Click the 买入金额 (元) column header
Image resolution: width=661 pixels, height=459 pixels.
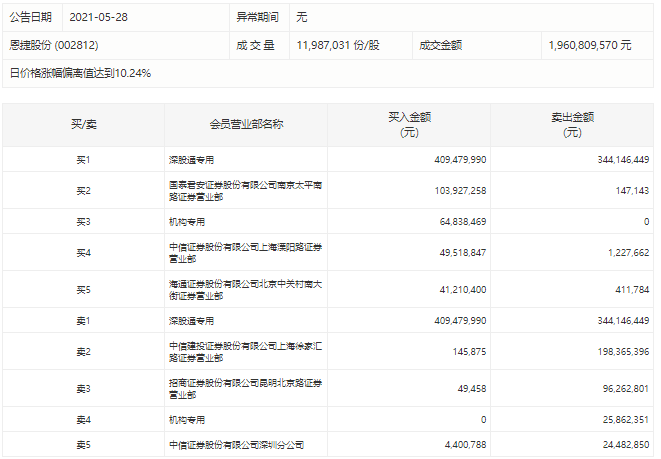pos(409,124)
